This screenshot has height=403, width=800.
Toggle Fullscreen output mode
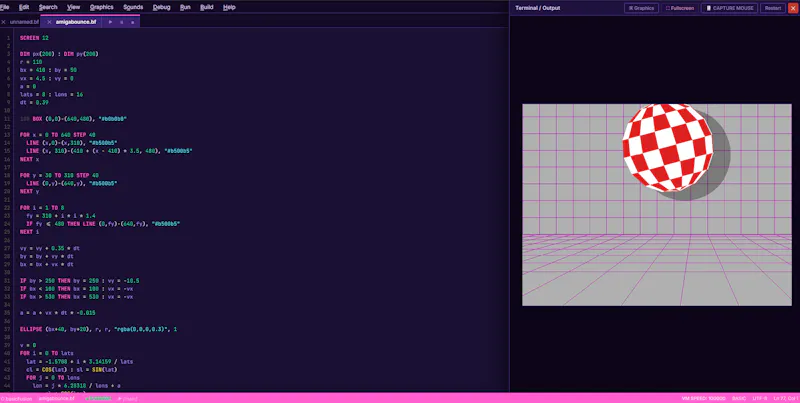click(x=680, y=8)
